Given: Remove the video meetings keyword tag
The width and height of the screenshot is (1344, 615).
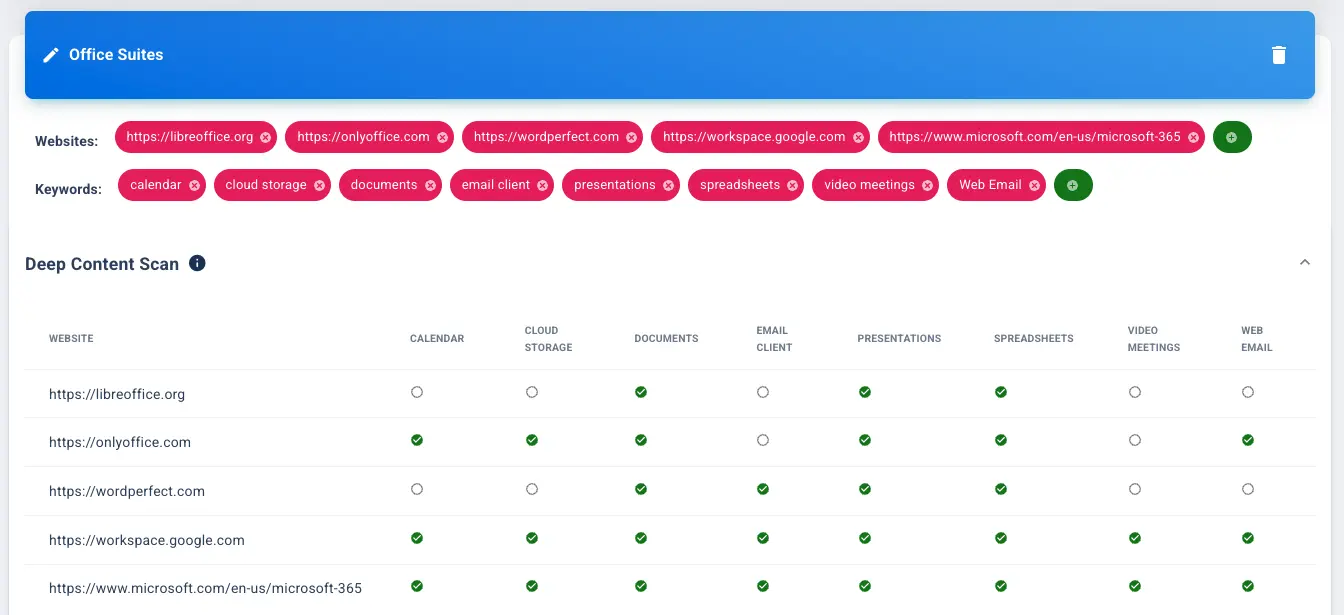Looking at the screenshot, I should [x=927, y=185].
